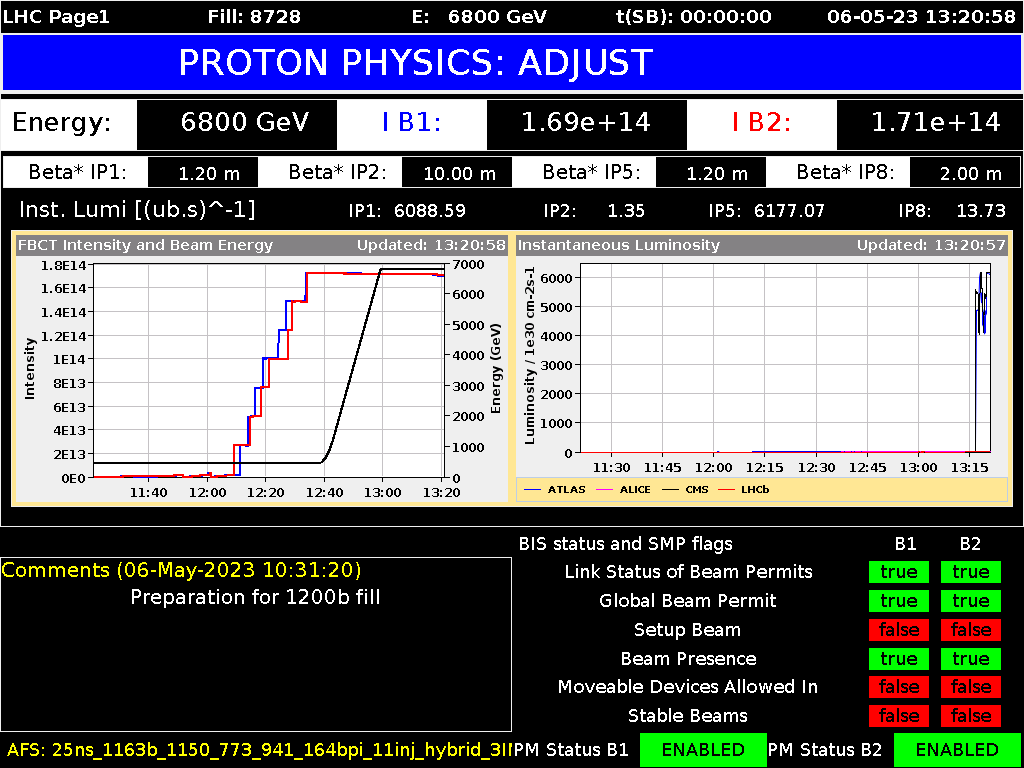Click the B1 column header
Viewport: 1024px width, 768px height.
point(905,544)
